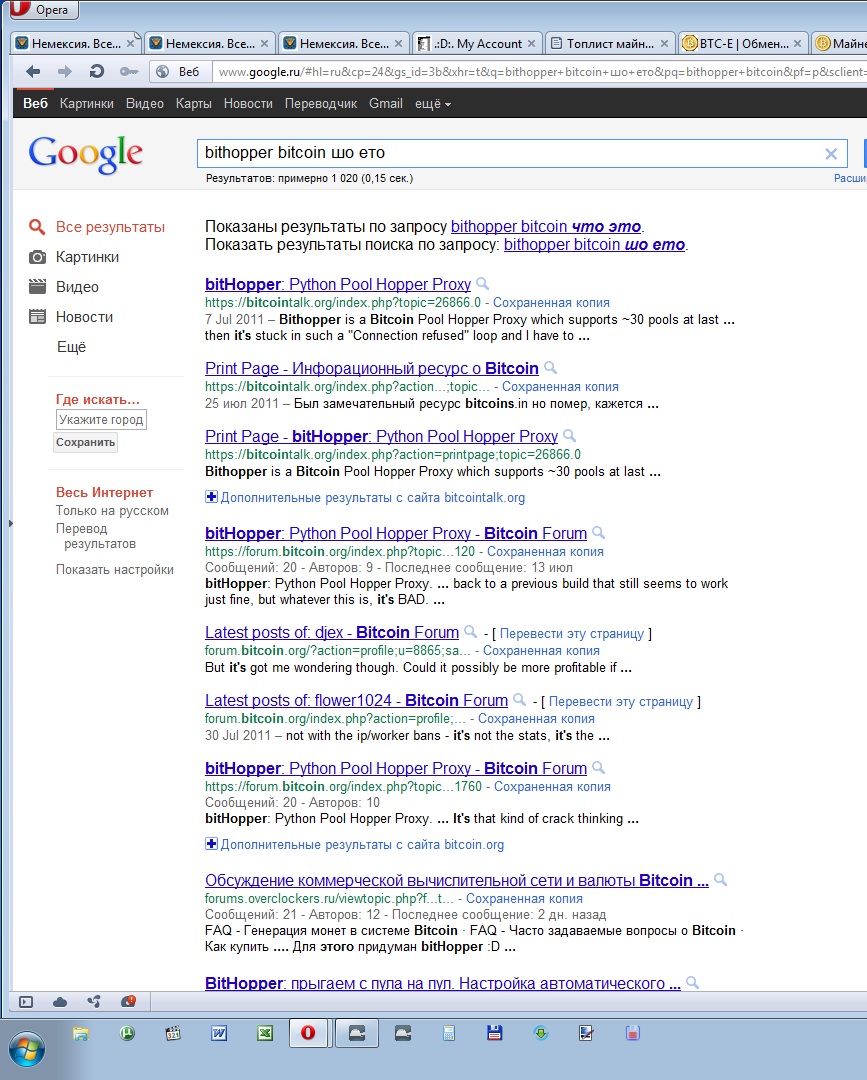Reload the page with the refresh icon

coord(96,72)
